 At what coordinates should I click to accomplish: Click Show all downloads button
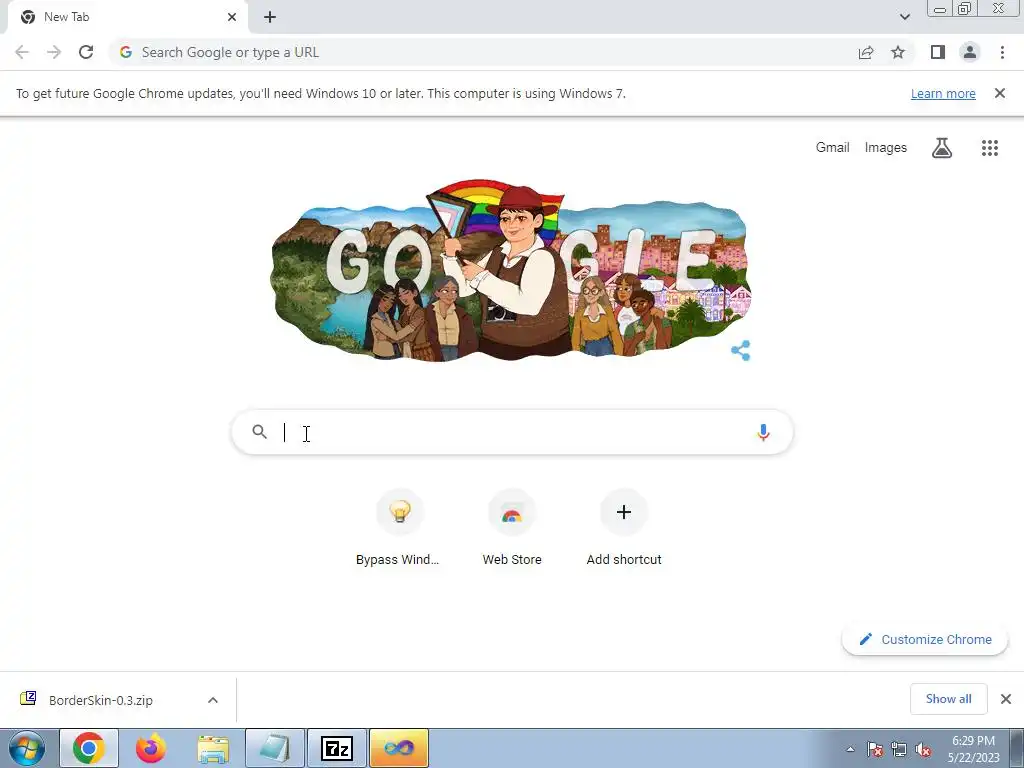click(948, 699)
